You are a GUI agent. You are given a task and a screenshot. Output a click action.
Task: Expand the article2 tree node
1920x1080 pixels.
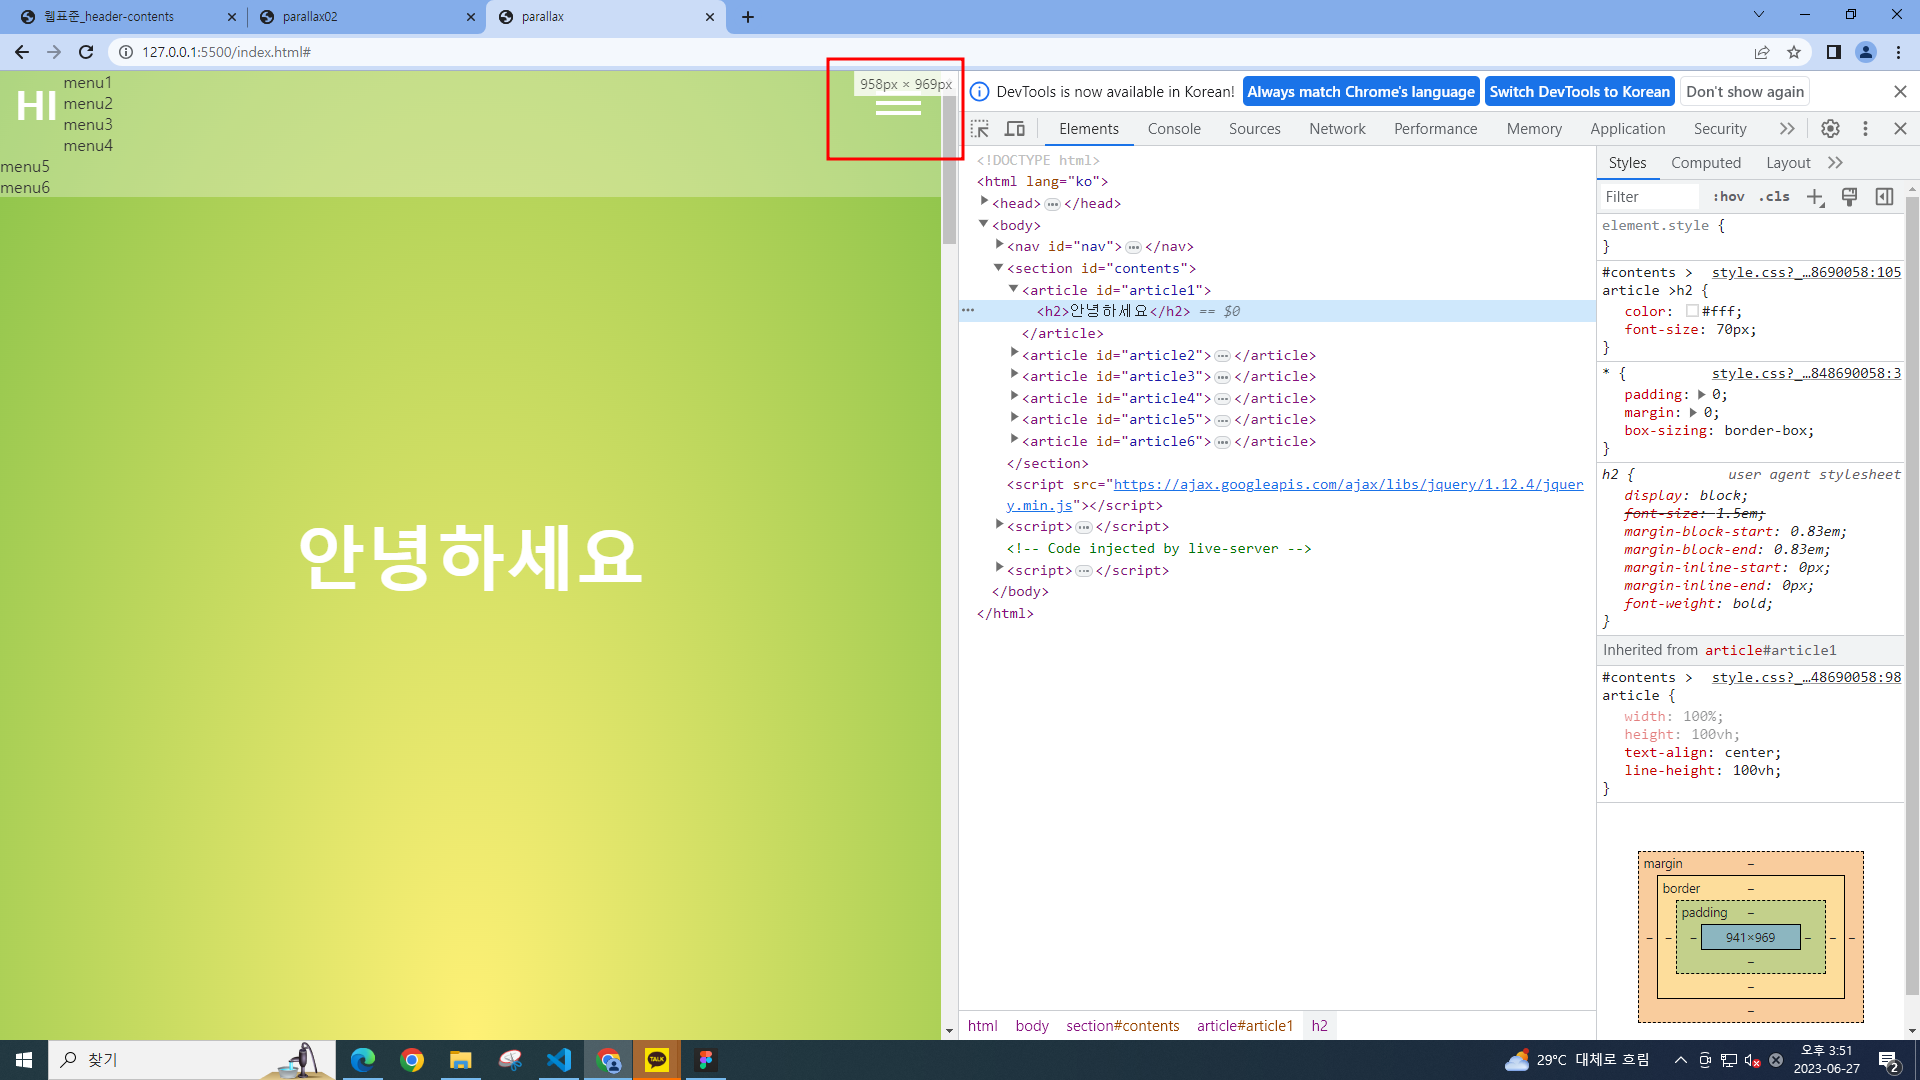[x=1014, y=354]
